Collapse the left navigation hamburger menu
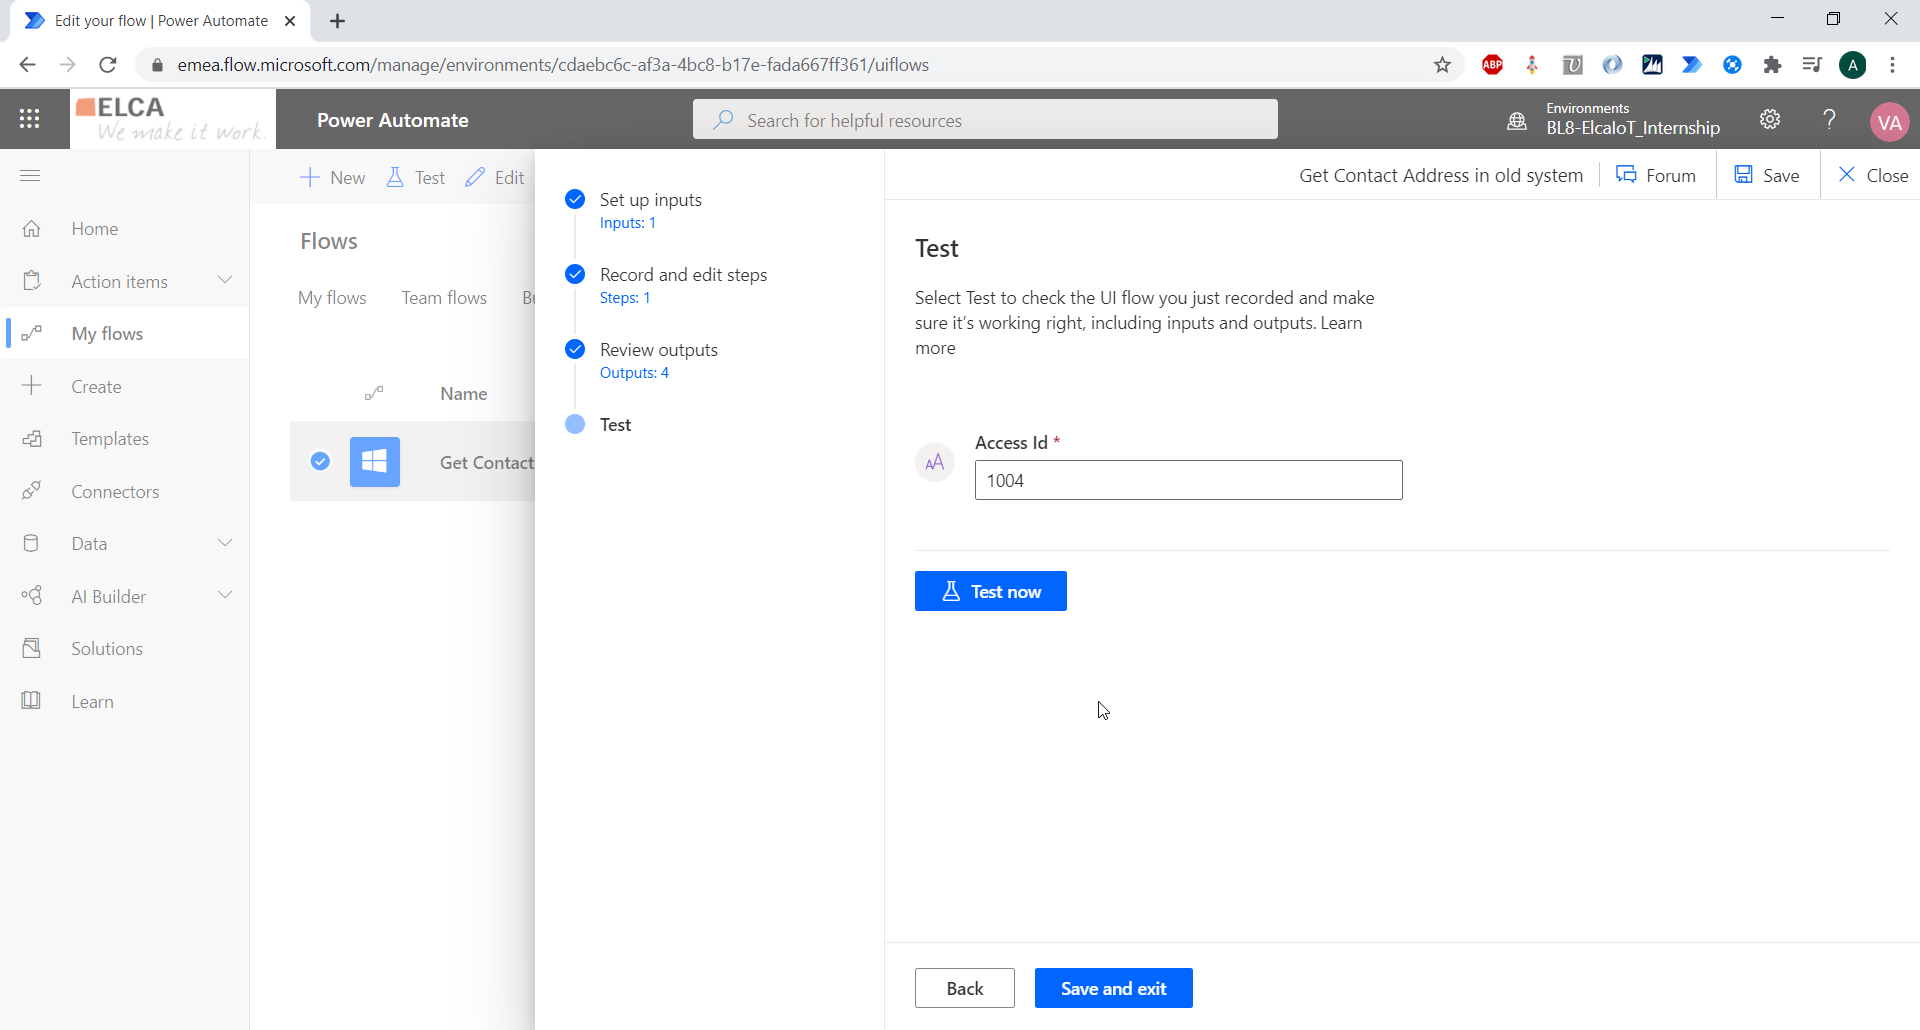 (x=30, y=176)
